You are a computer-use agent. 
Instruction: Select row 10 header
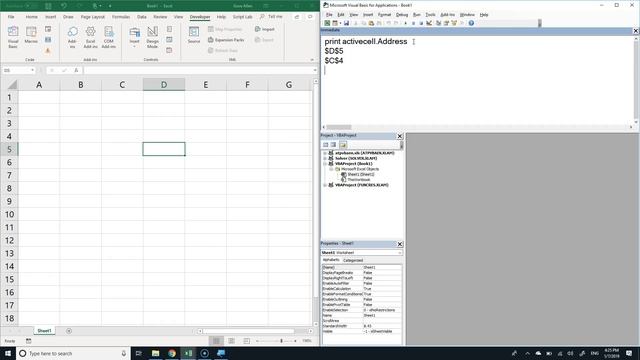(9, 214)
